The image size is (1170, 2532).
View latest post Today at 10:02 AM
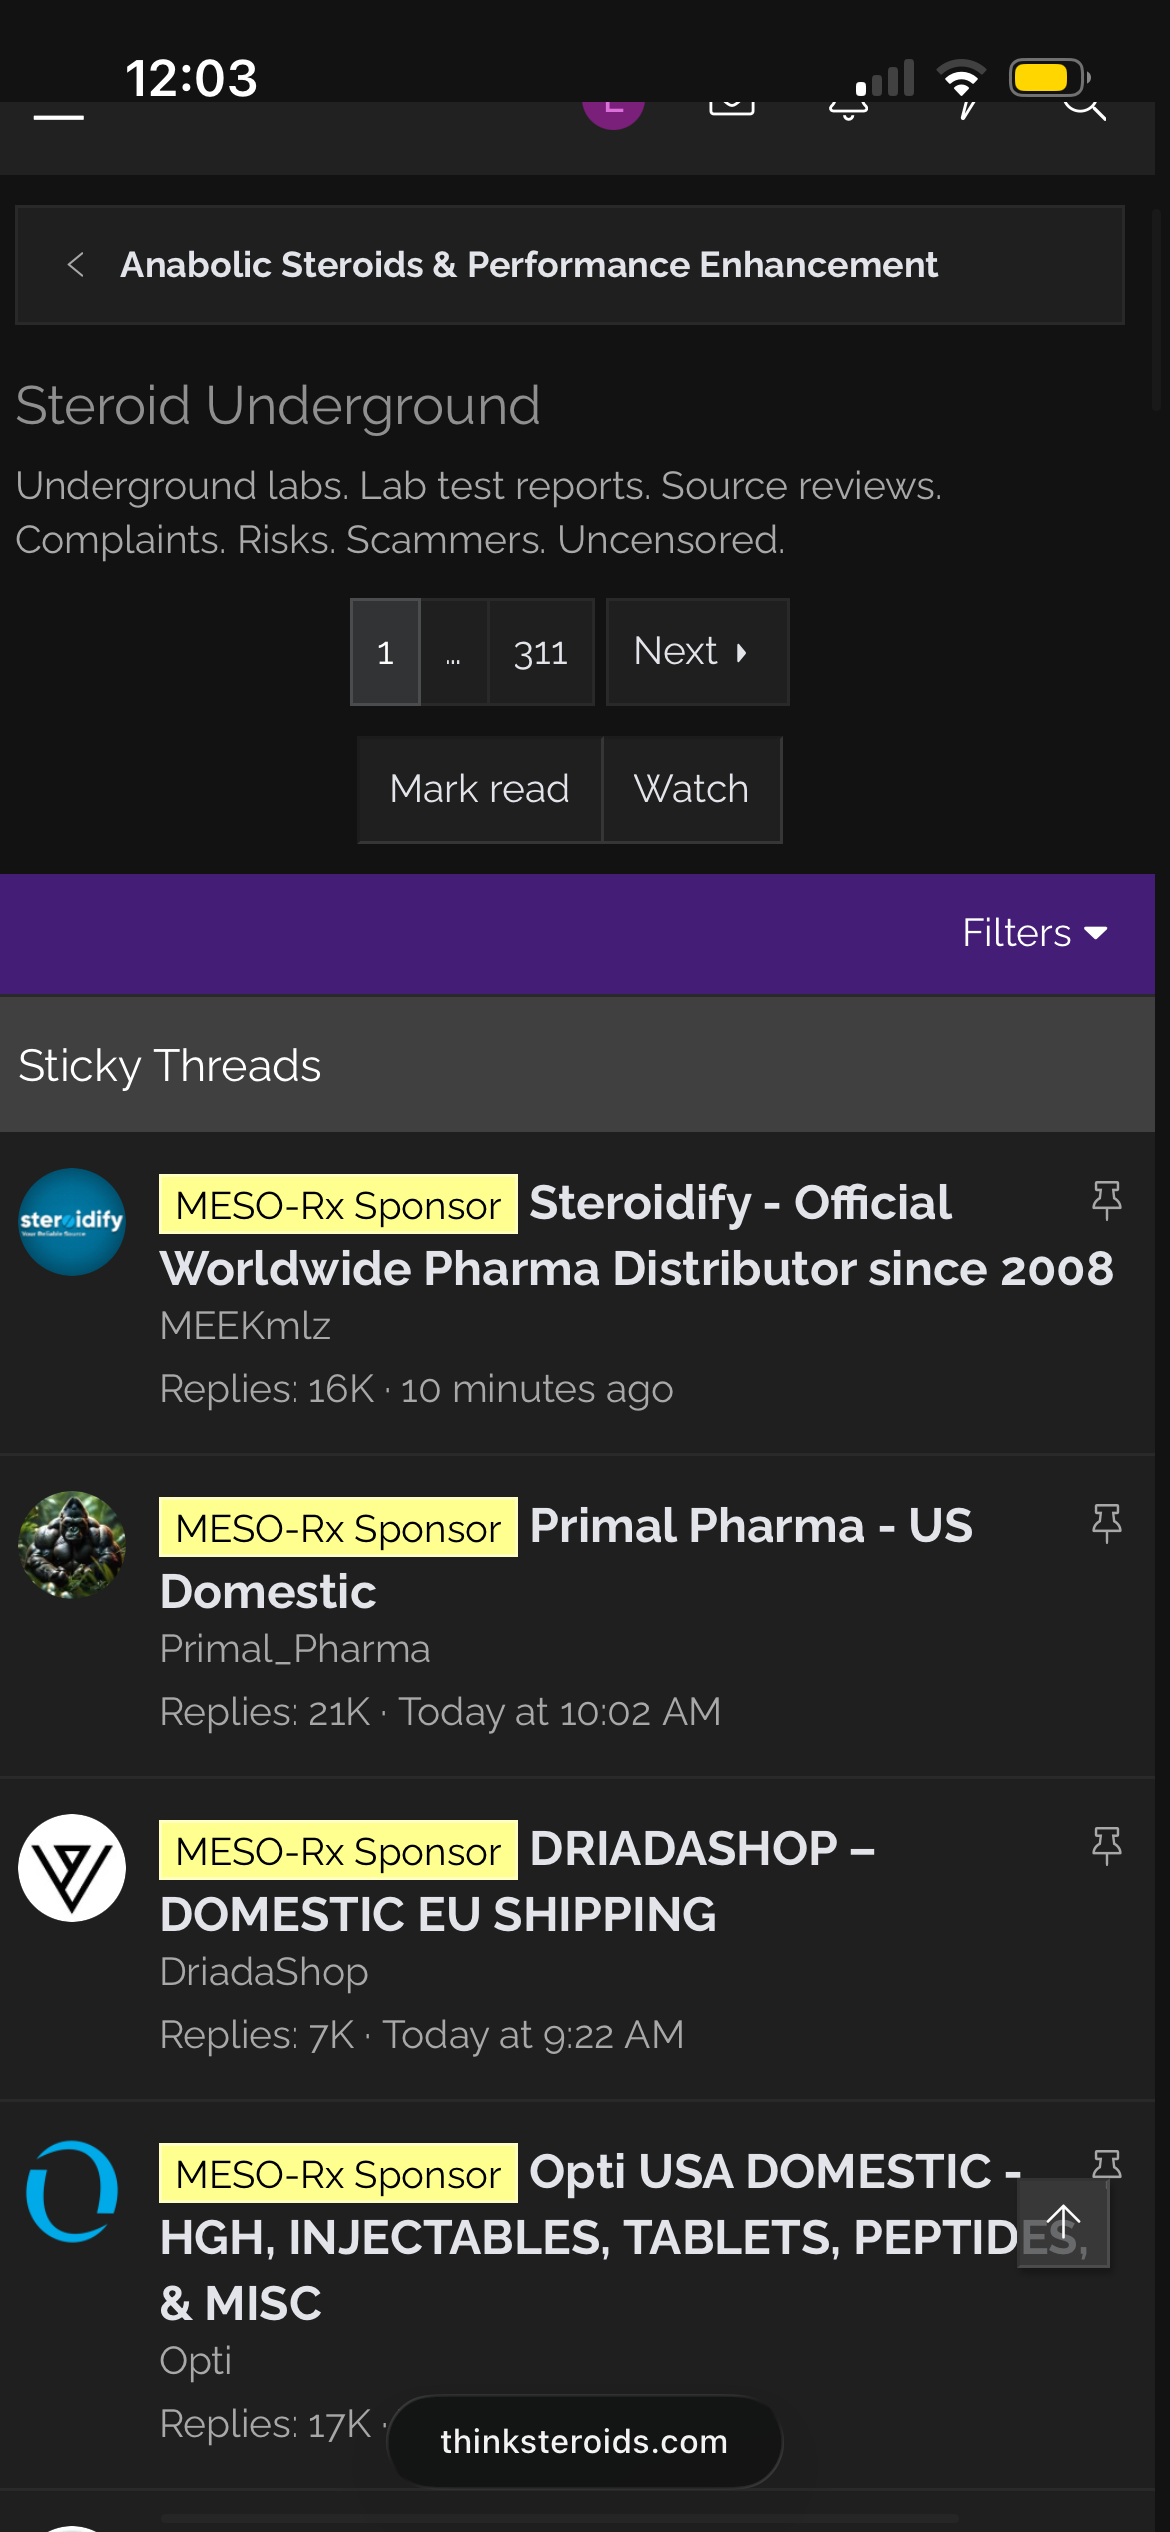tap(560, 1712)
